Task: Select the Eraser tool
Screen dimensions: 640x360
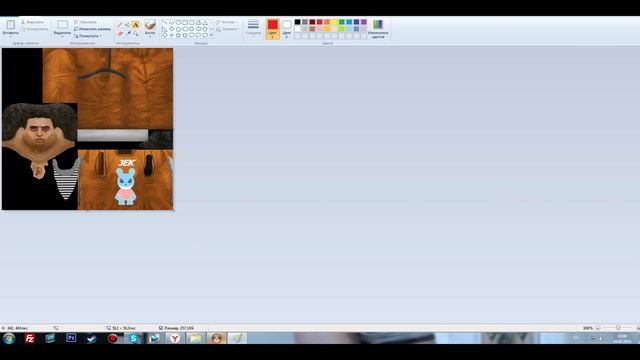Action: [x=120, y=33]
